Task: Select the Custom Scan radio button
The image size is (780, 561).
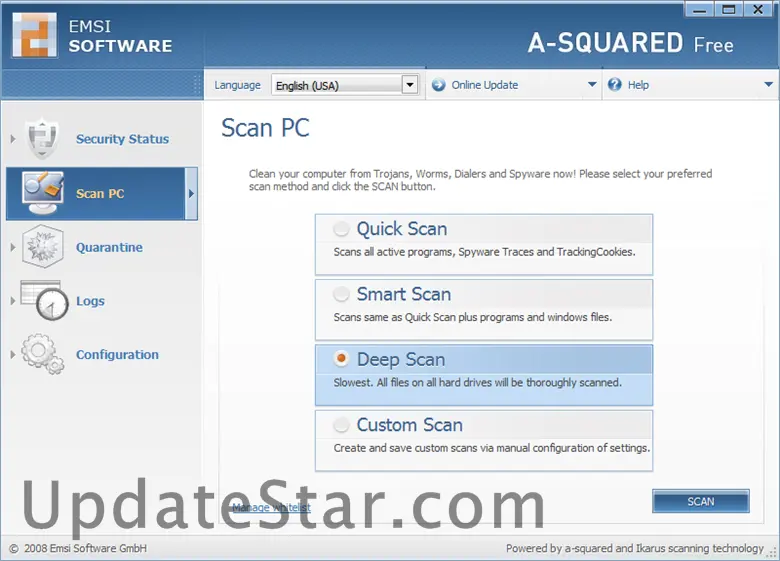Action: coord(341,425)
